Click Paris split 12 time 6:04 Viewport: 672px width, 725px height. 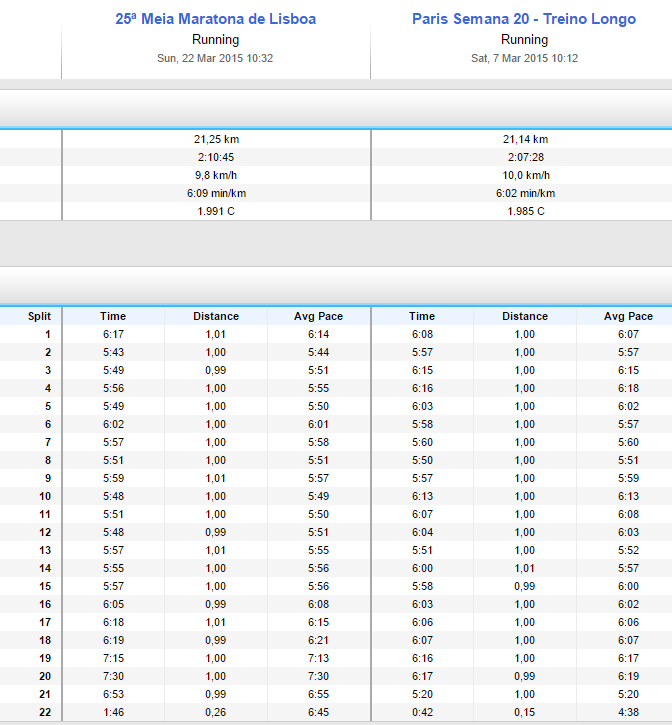422,532
